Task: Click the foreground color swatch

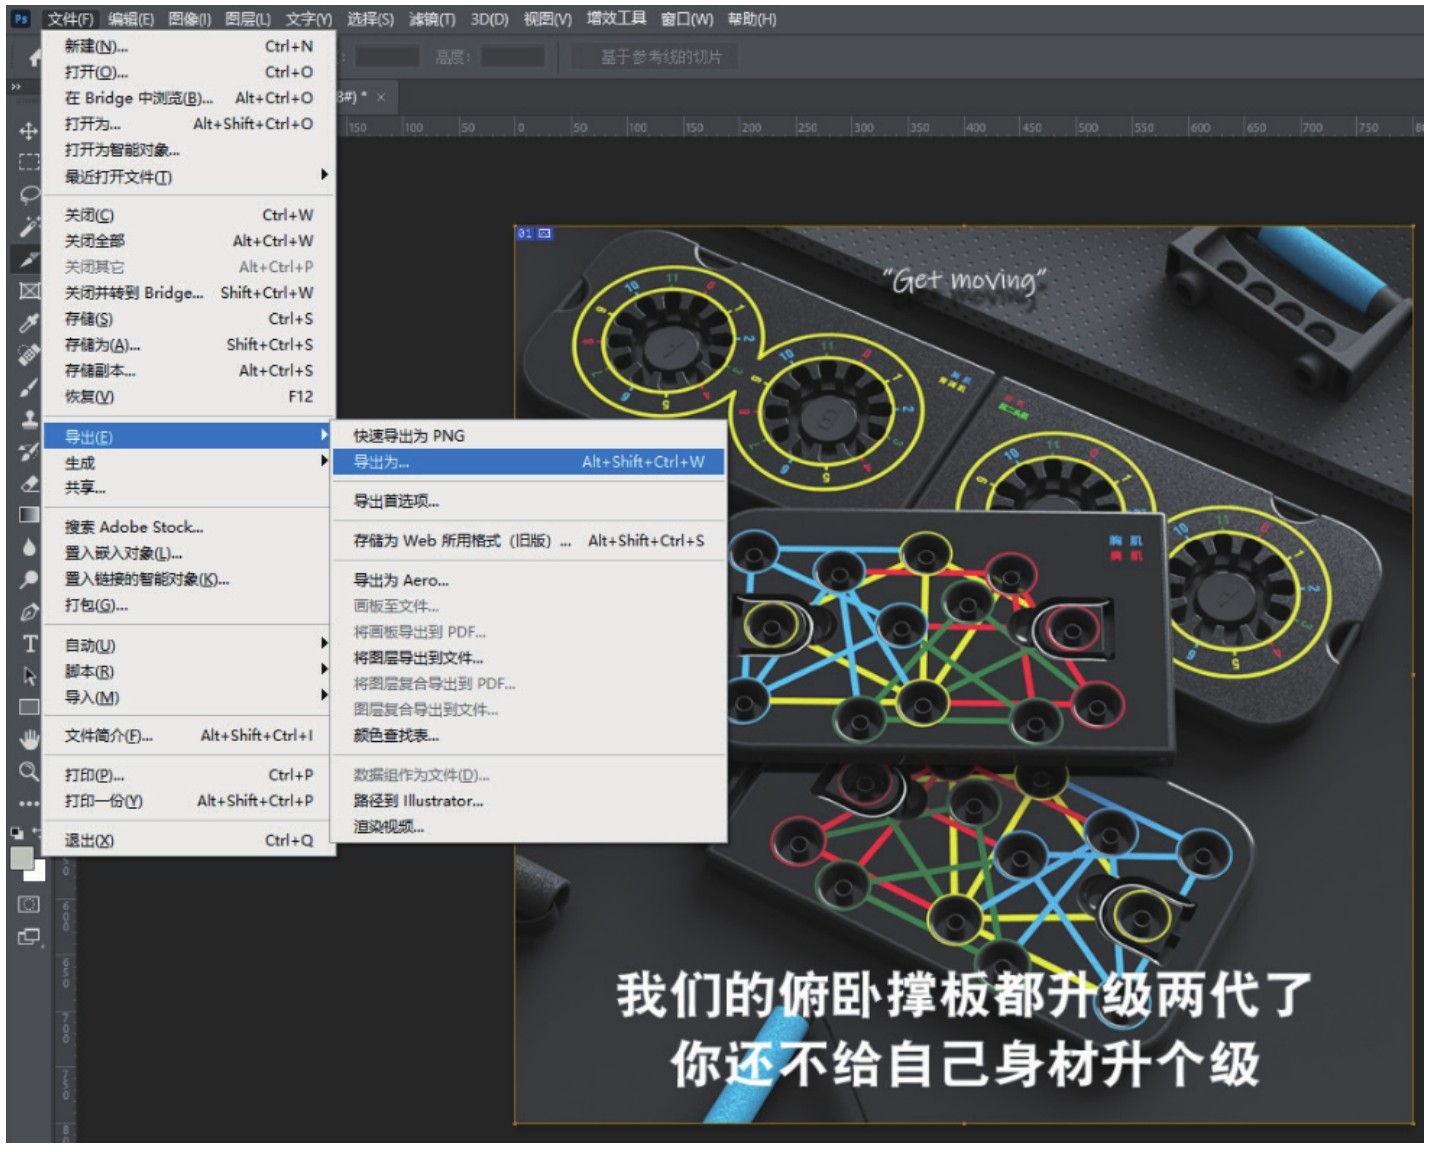Action: (21, 858)
